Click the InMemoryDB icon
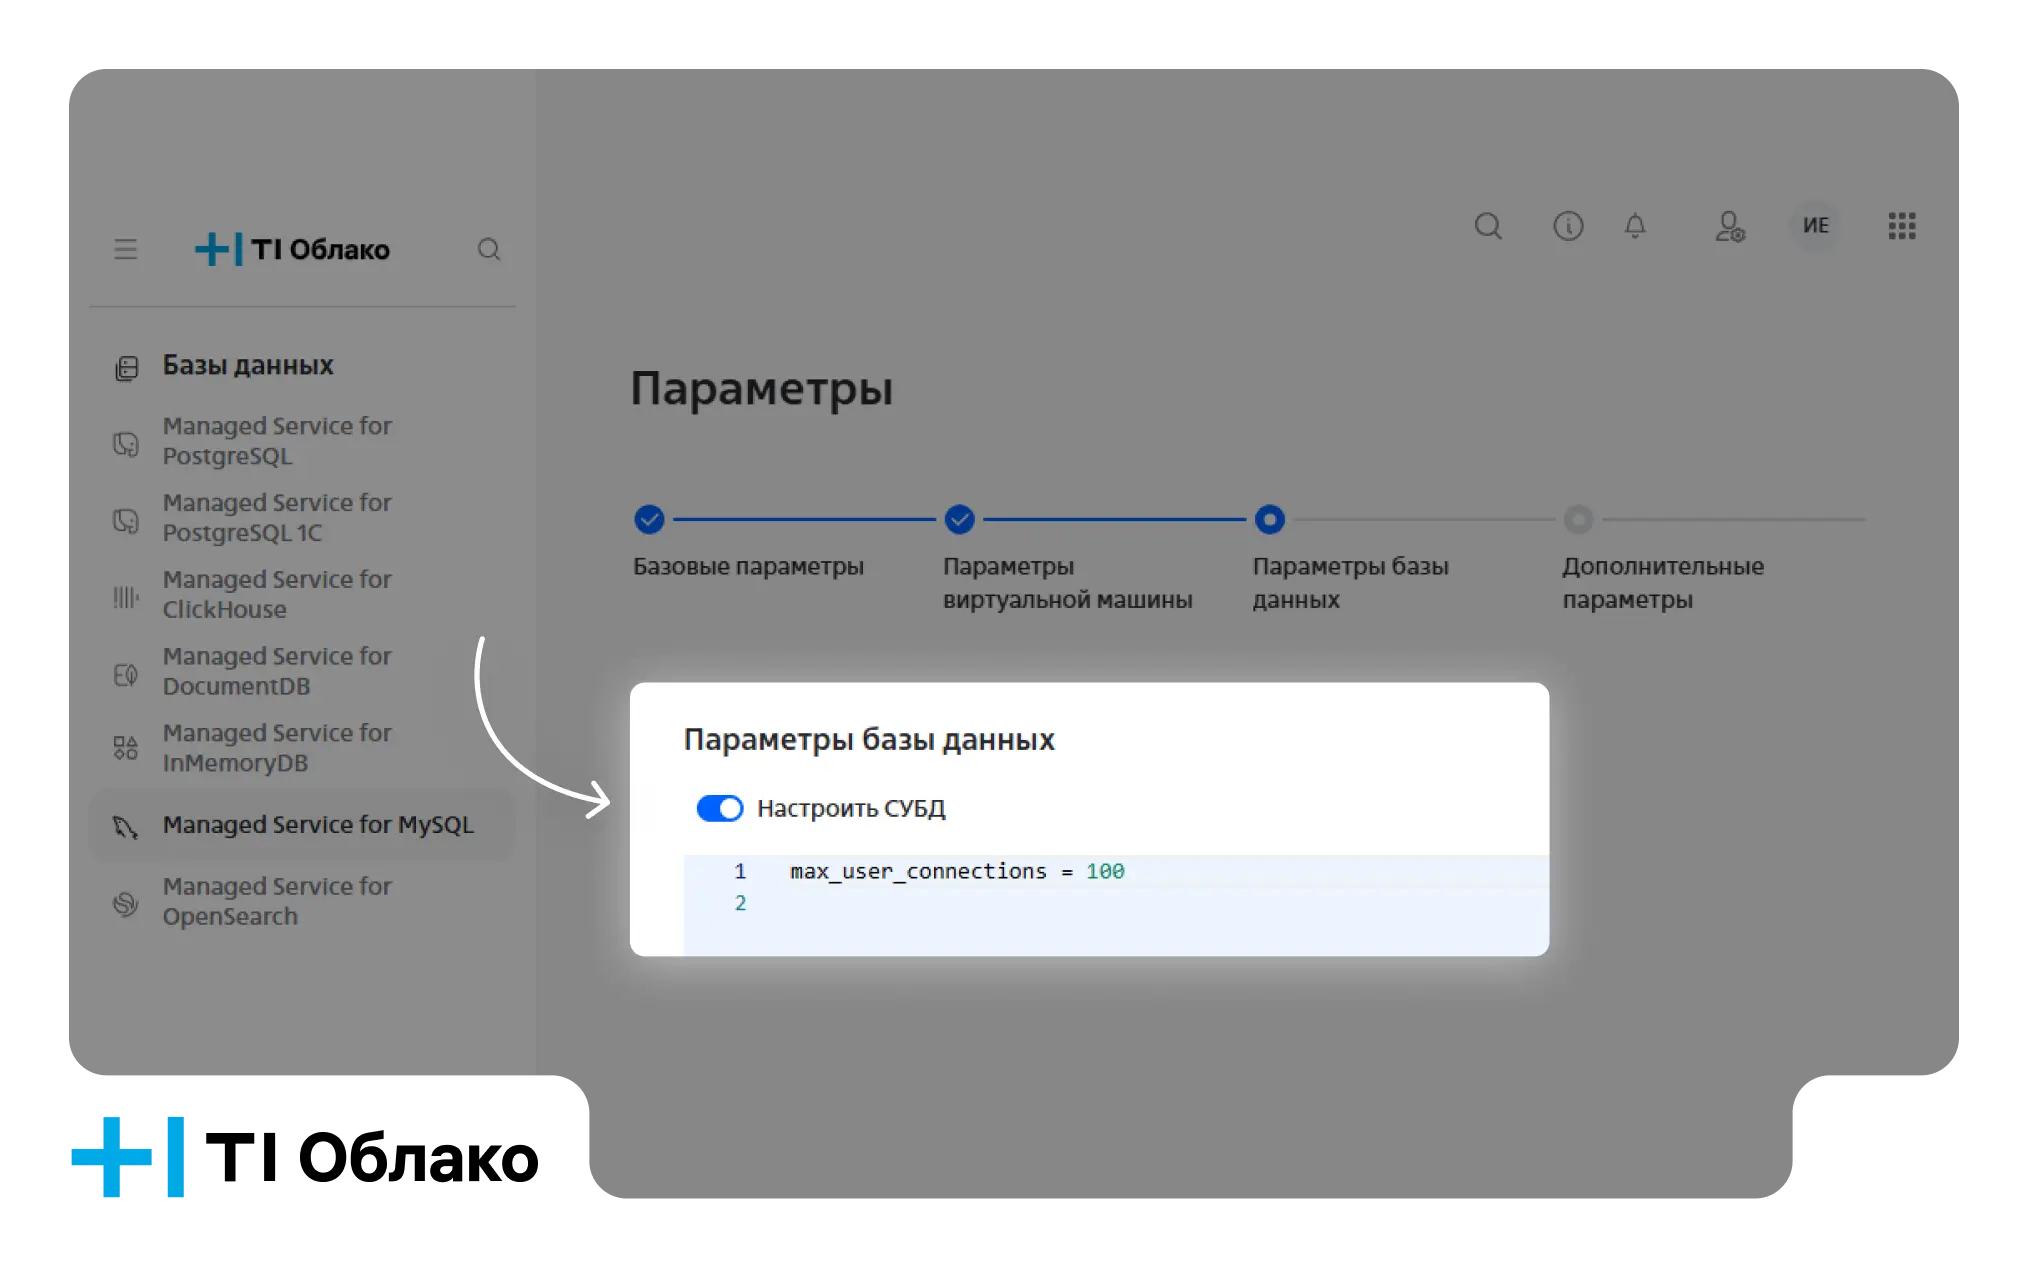 tap(126, 748)
